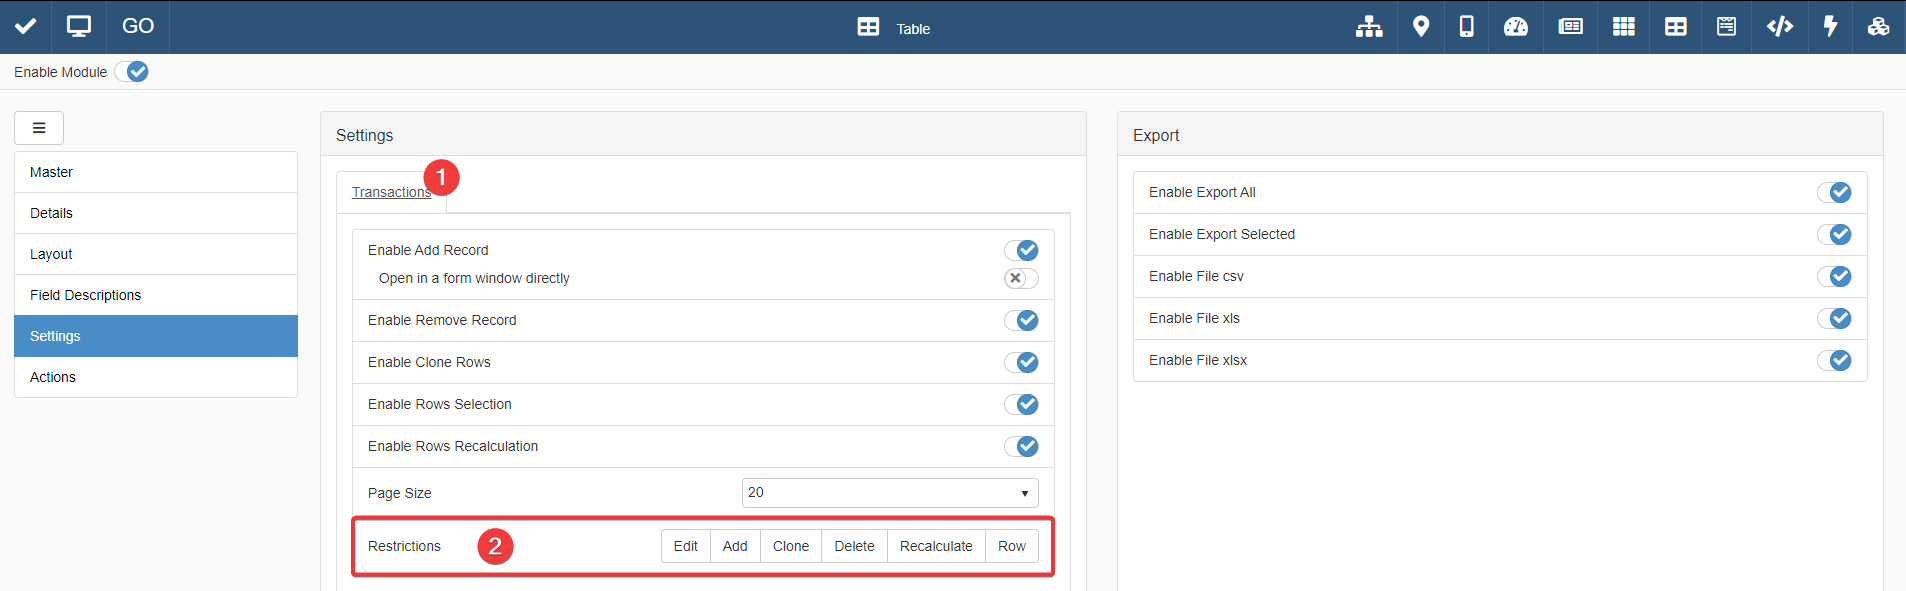Click the stacked cubes icon
This screenshot has height=591, width=1906.
pyautogui.click(x=1878, y=27)
